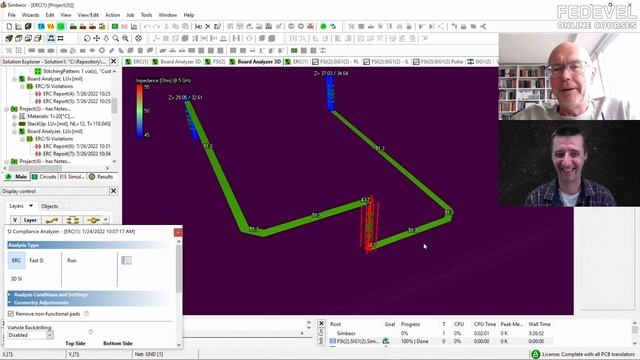Close the Display control panel
The image size is (640, 360).
113,191
